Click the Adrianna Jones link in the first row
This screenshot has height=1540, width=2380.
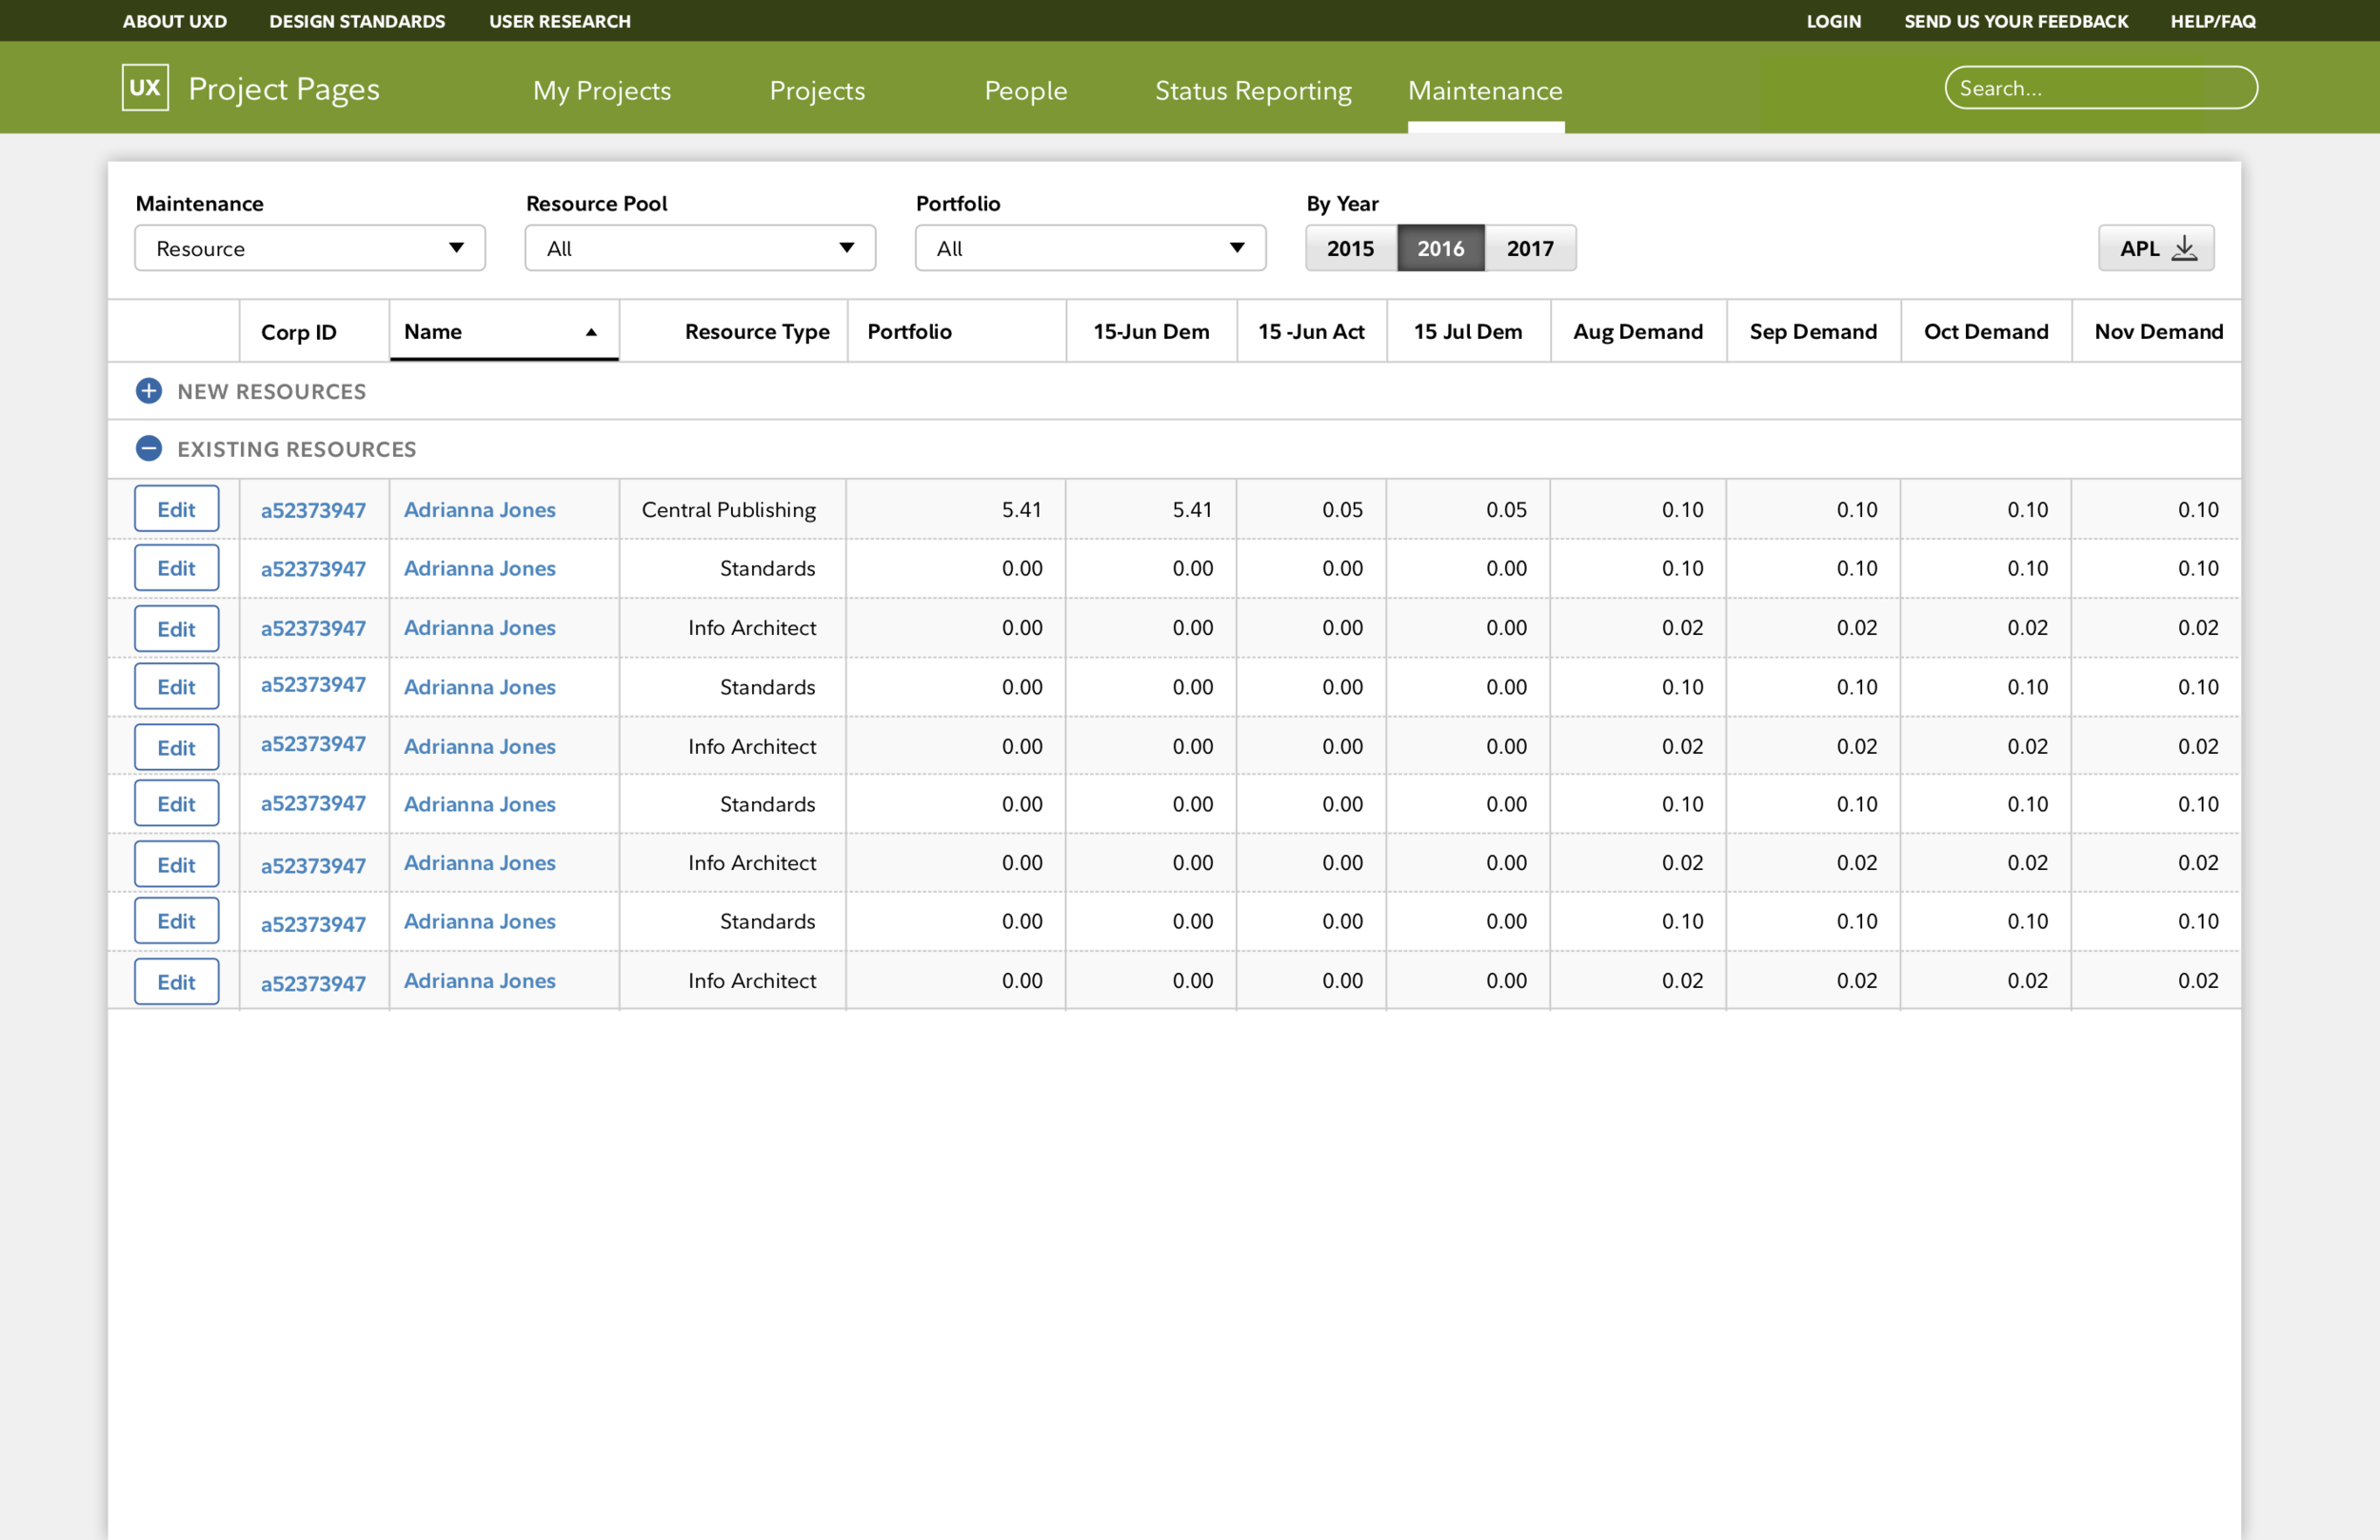(480, 509)
